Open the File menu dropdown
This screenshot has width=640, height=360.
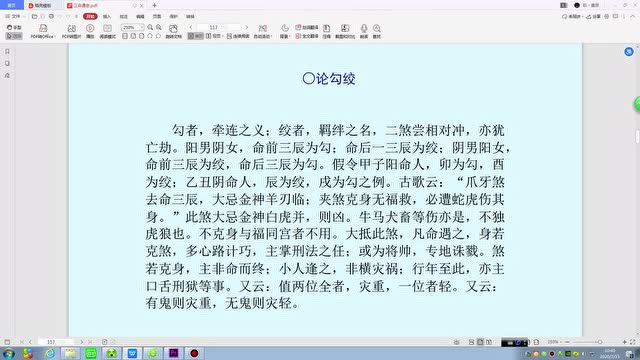click(16, 16)
